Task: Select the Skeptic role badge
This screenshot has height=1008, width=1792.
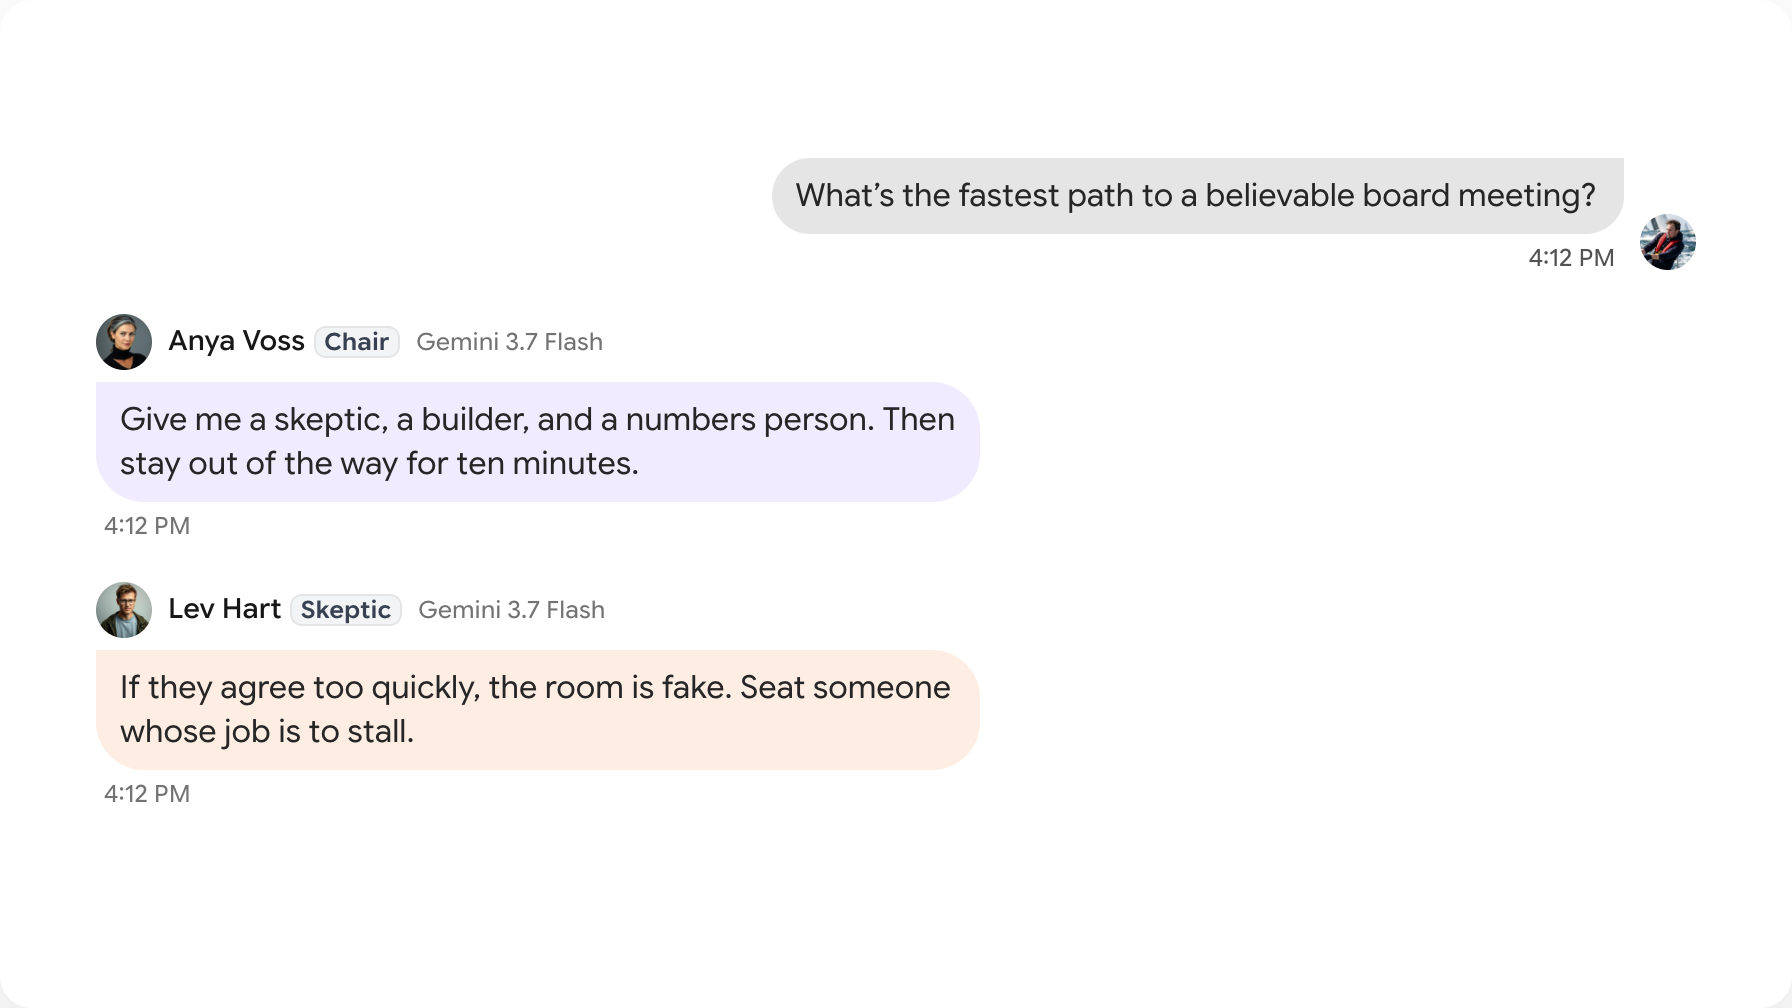Action: tap(346, 610)
